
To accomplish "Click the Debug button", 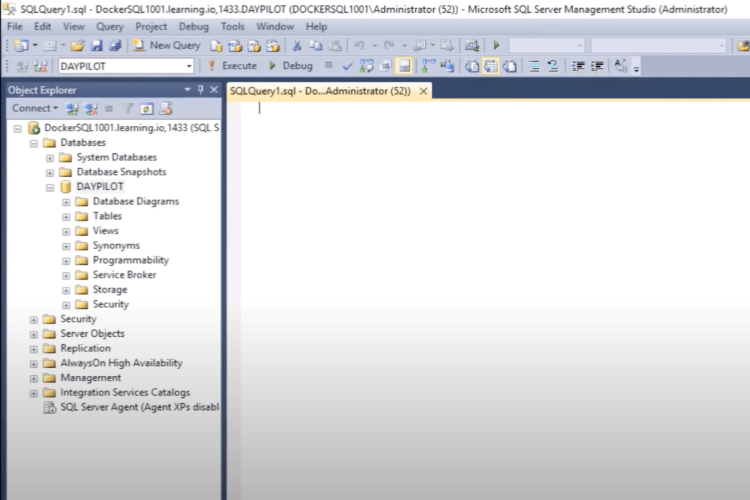I will click(291, 66).
